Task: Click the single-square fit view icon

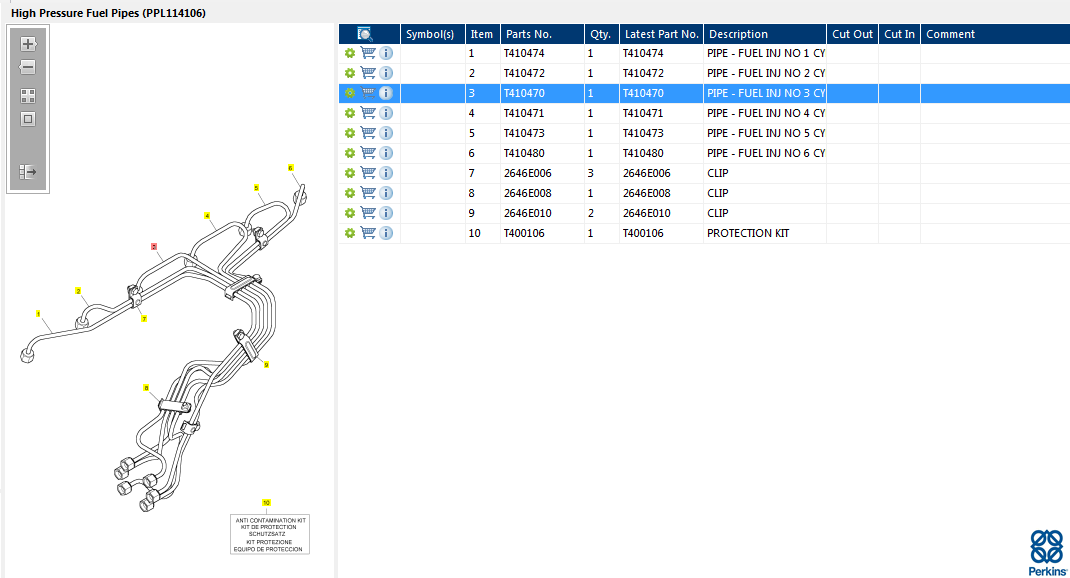Action: coord(28,119)
